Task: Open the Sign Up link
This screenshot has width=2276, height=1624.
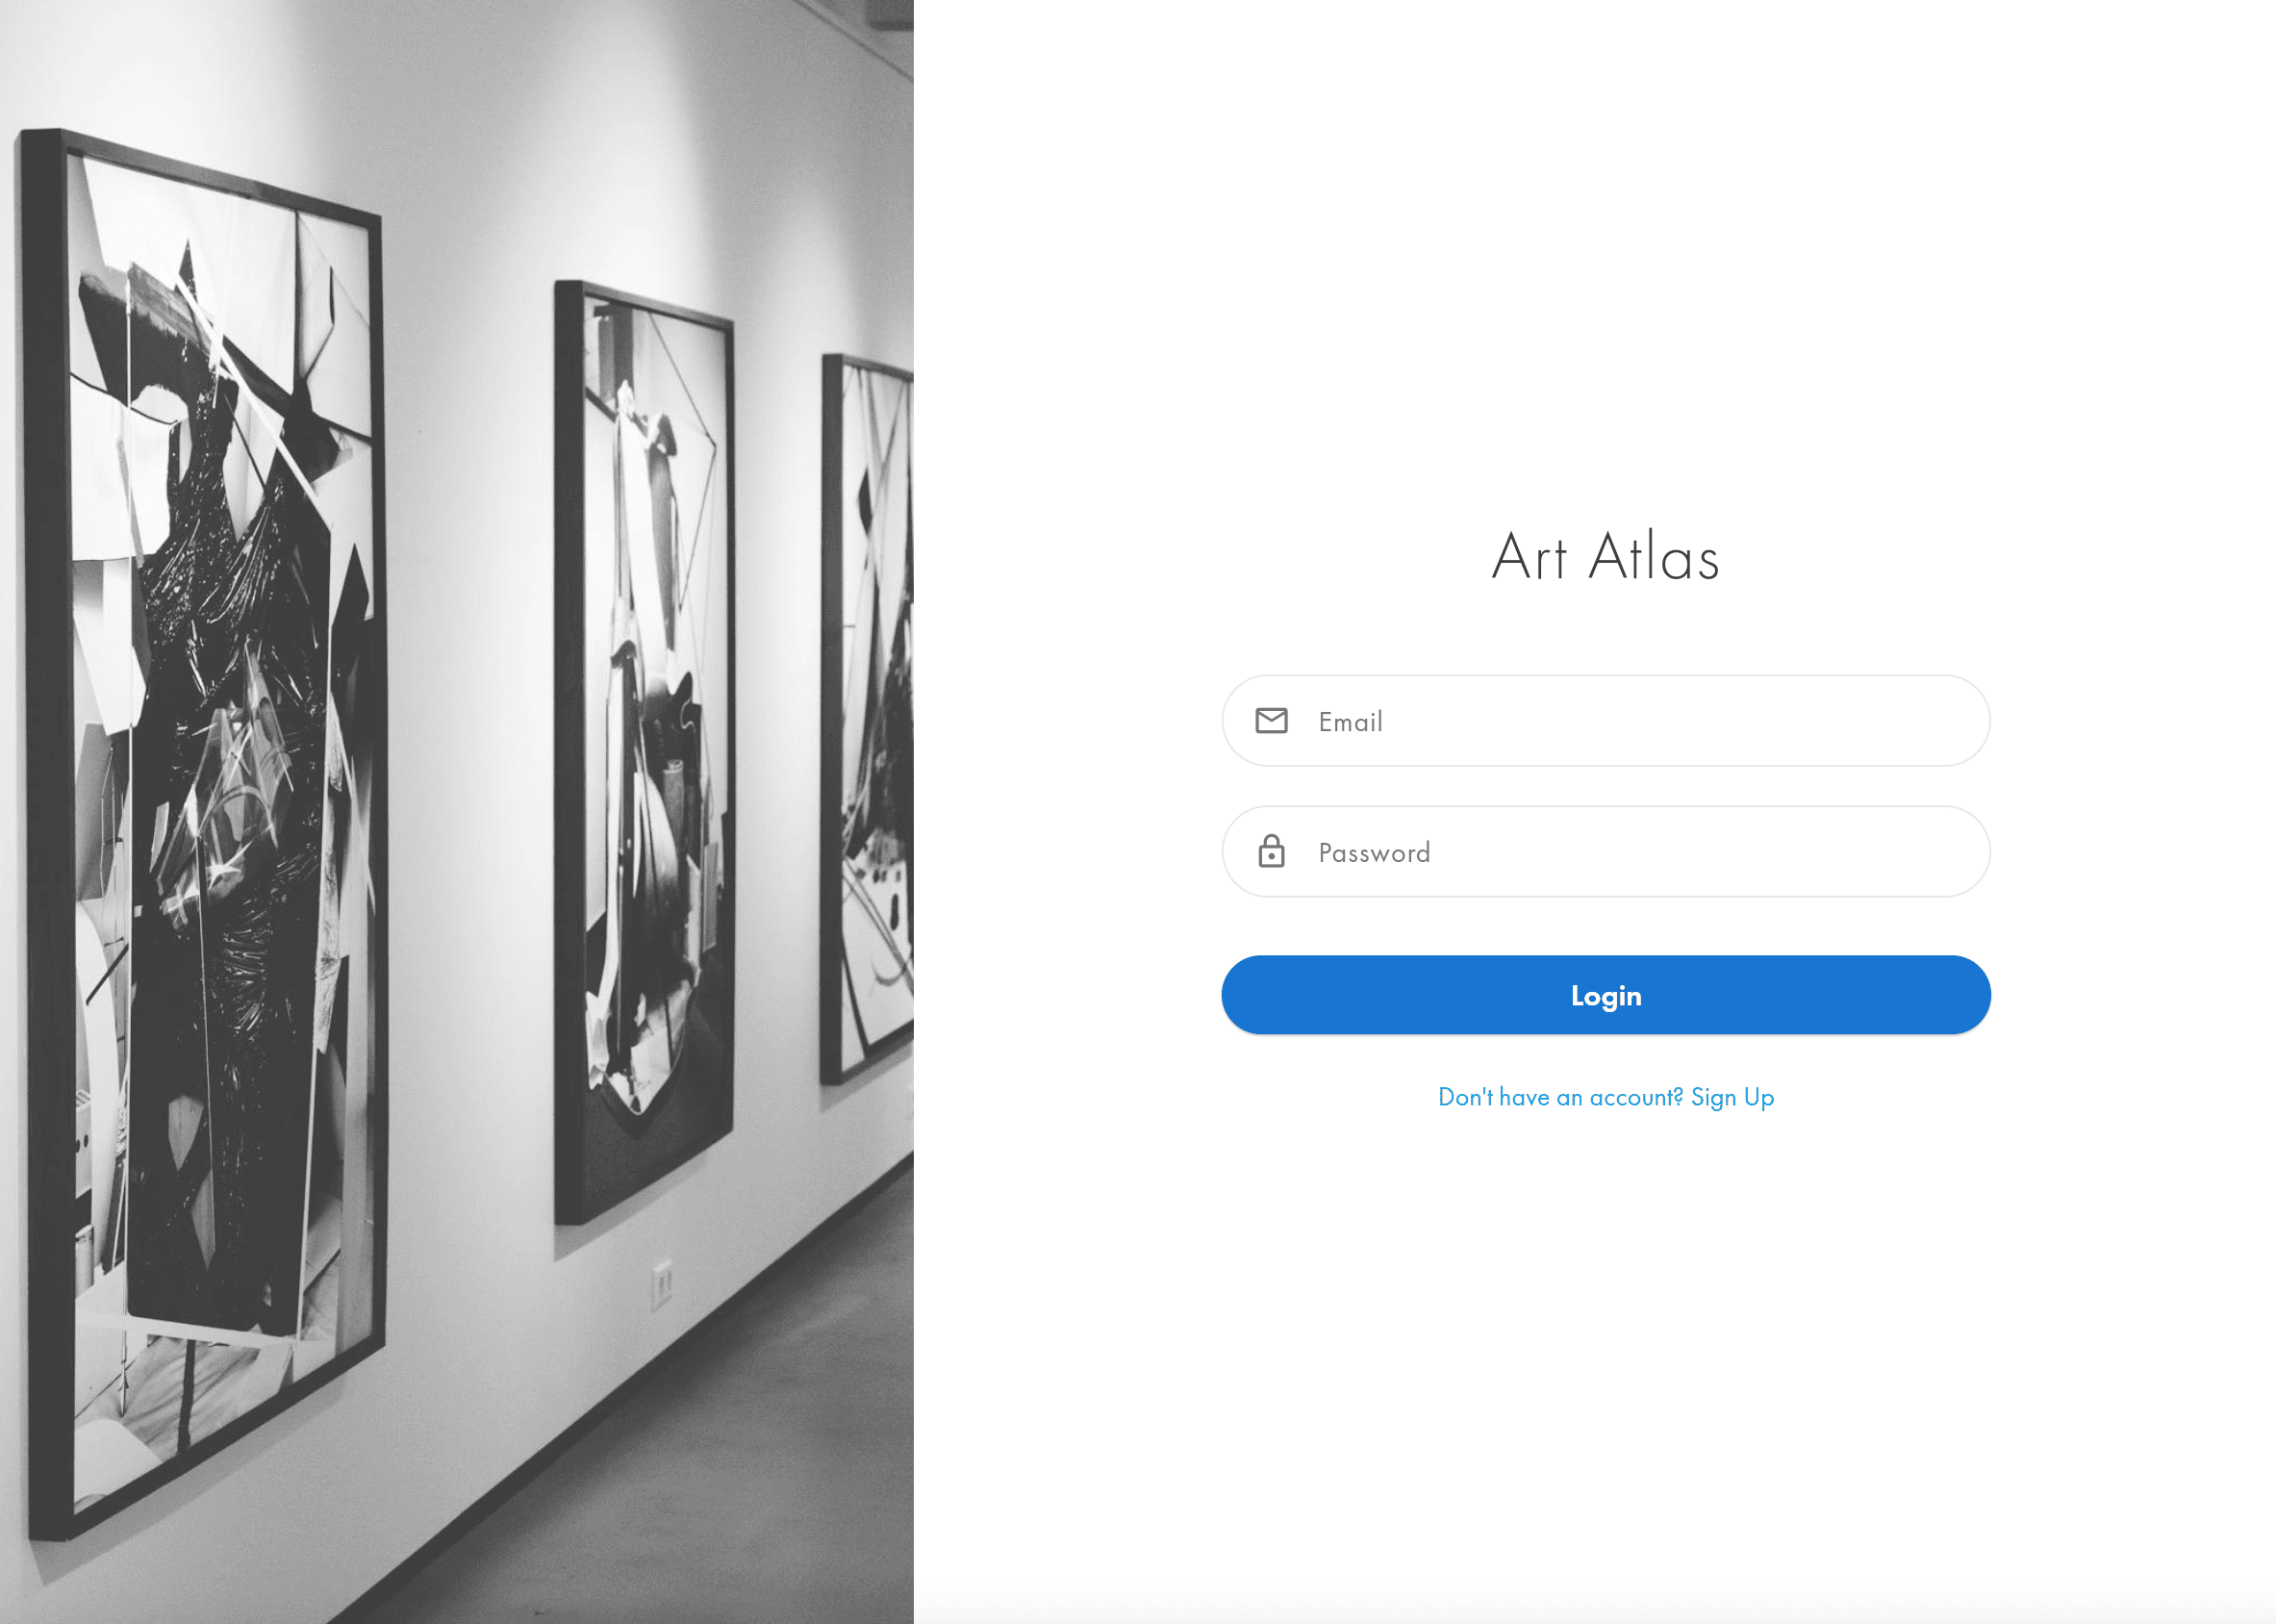Action: 1605,1097
